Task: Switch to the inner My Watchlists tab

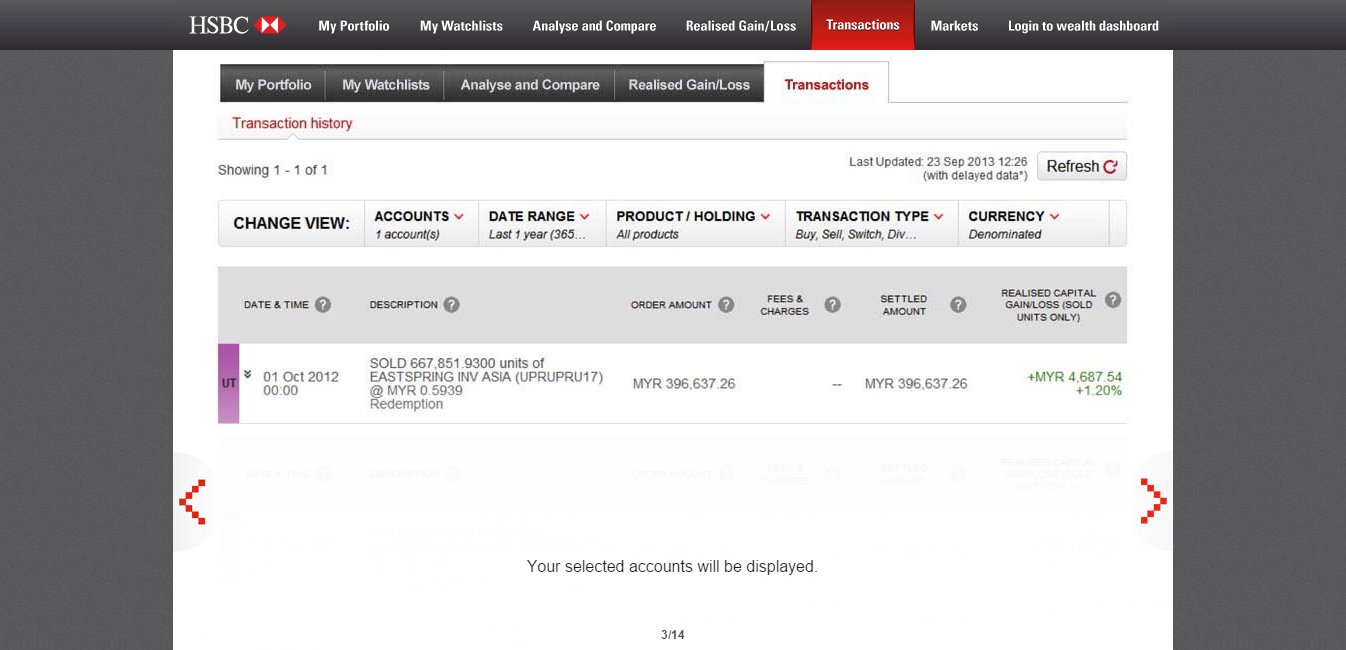Action: pos(385,85)
